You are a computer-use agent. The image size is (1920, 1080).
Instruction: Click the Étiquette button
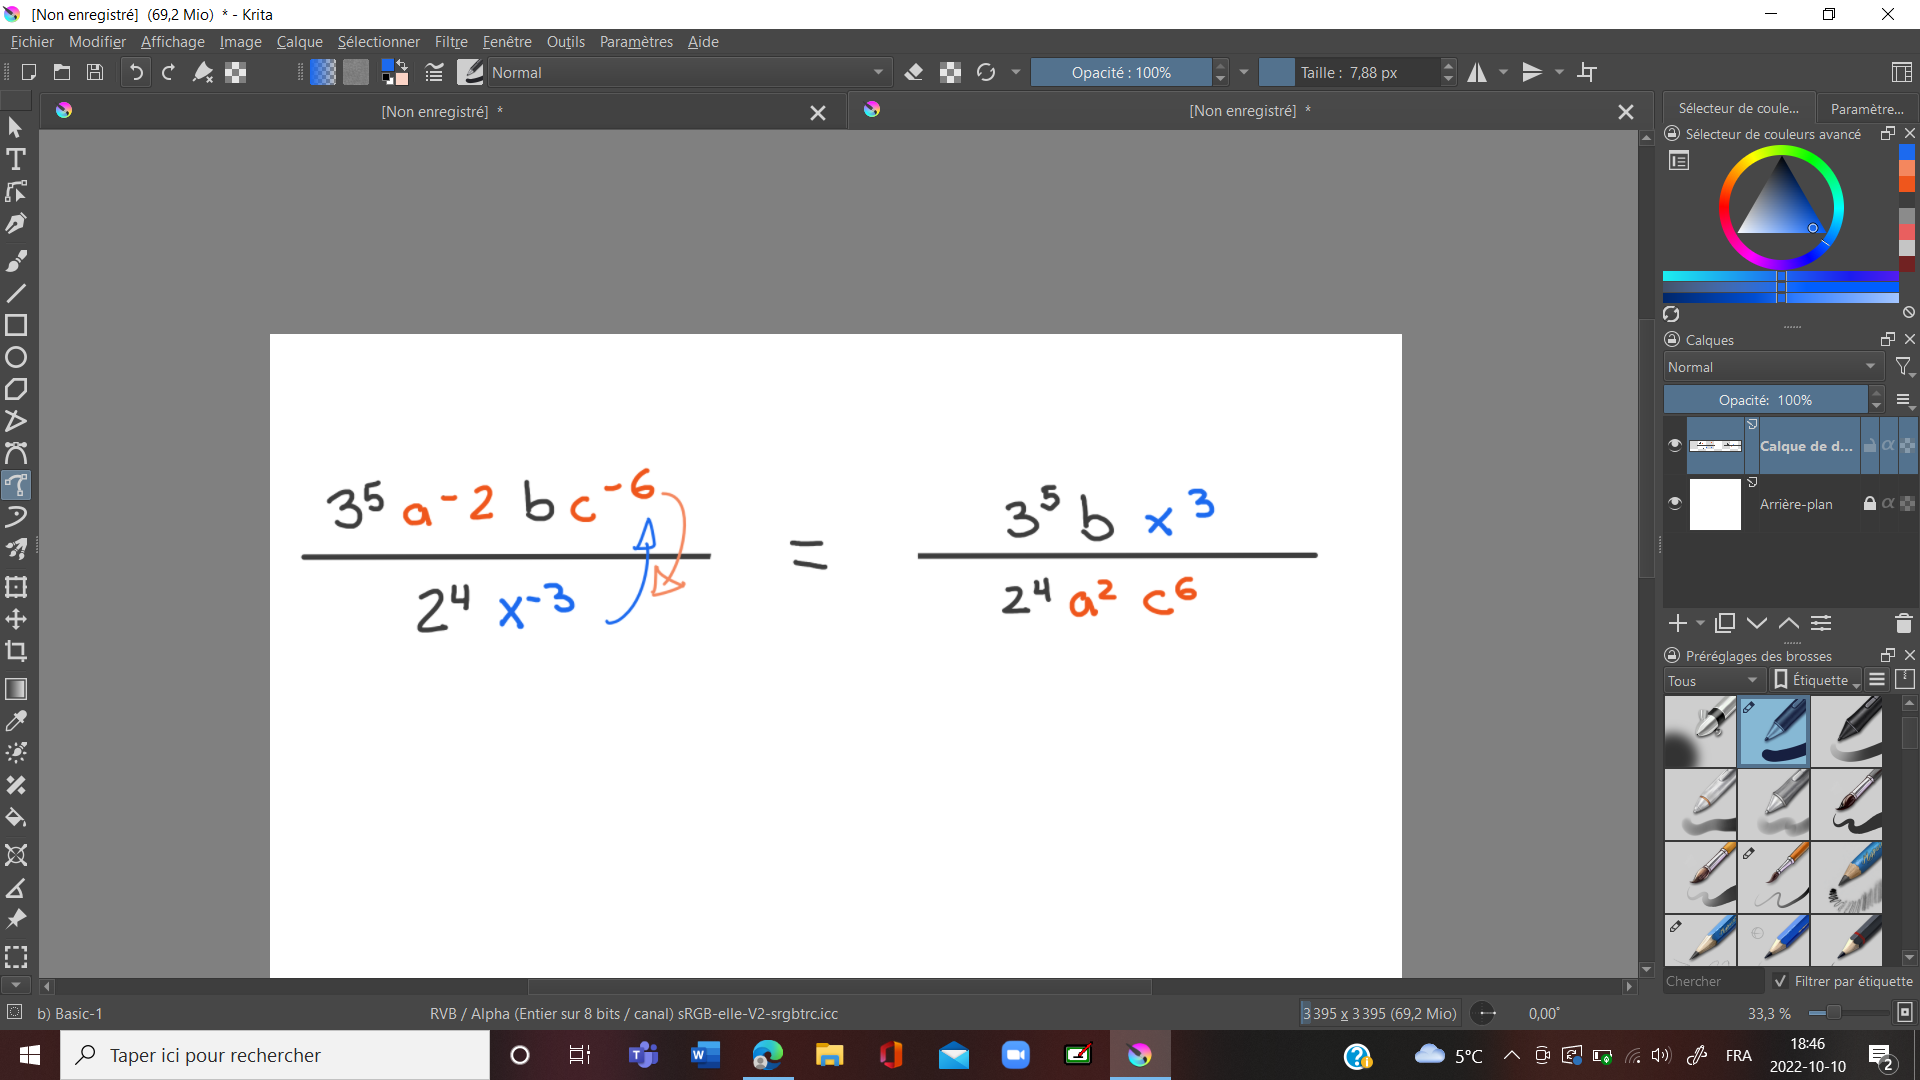click(1816, 680)
